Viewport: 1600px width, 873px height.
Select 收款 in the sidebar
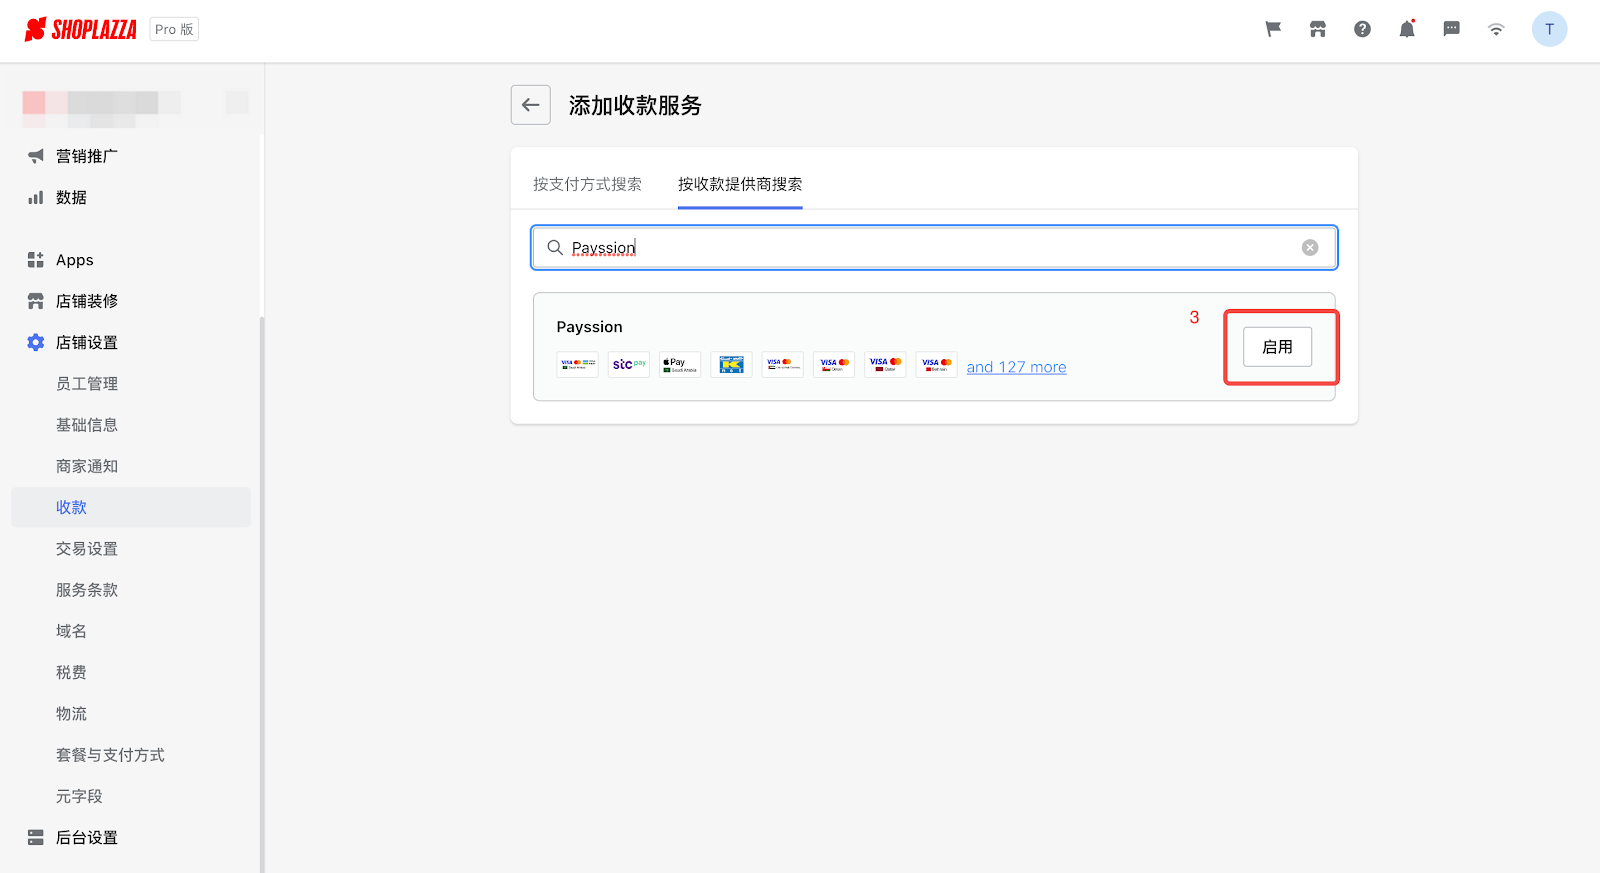(x=131, y=507)
